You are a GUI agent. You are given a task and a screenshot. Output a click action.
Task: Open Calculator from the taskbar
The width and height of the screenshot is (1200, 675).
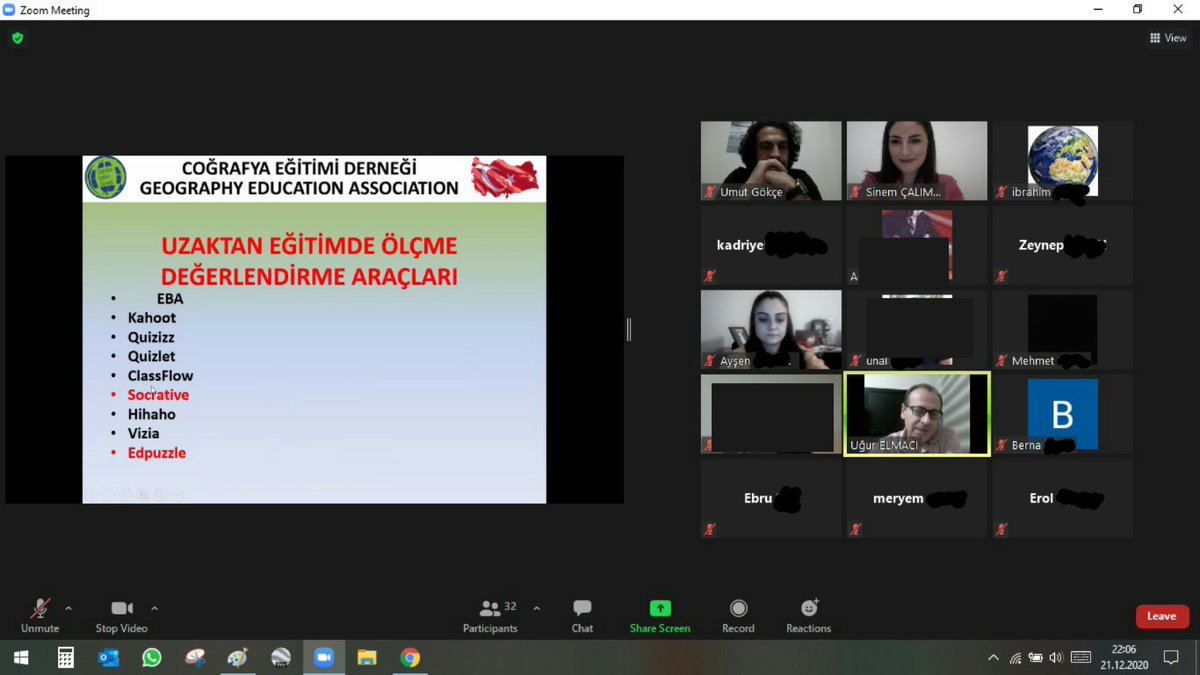65,658
